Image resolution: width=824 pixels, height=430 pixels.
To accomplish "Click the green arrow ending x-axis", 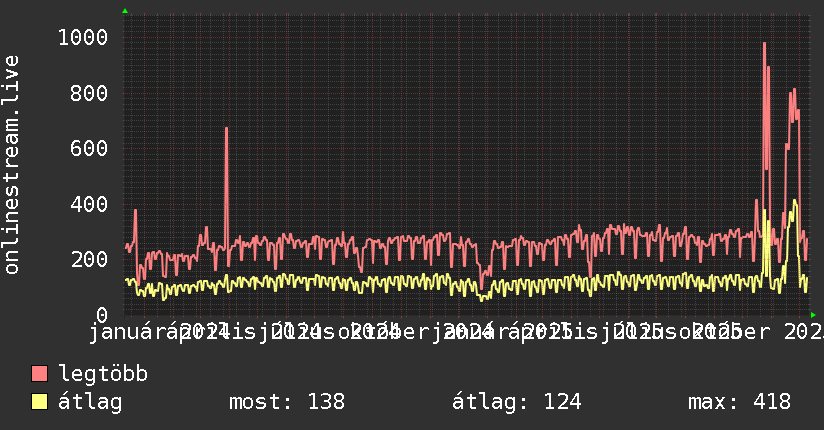I will pos(813,315).
